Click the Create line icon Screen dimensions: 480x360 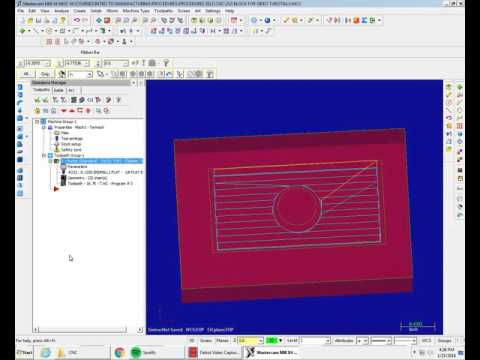[36, 31]
